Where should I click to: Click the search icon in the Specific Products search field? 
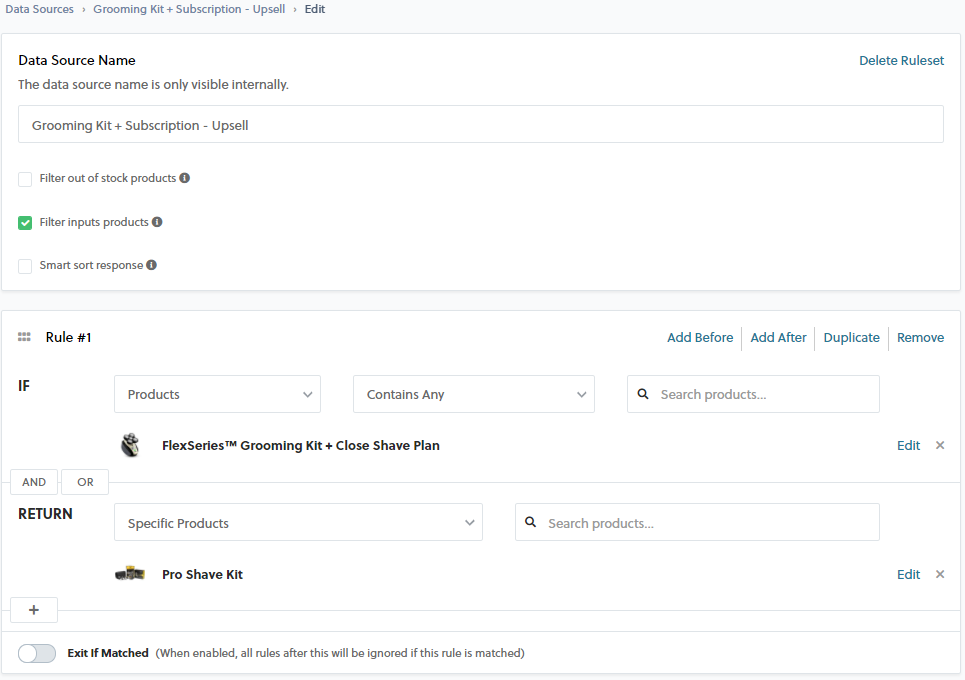point(530,522)
